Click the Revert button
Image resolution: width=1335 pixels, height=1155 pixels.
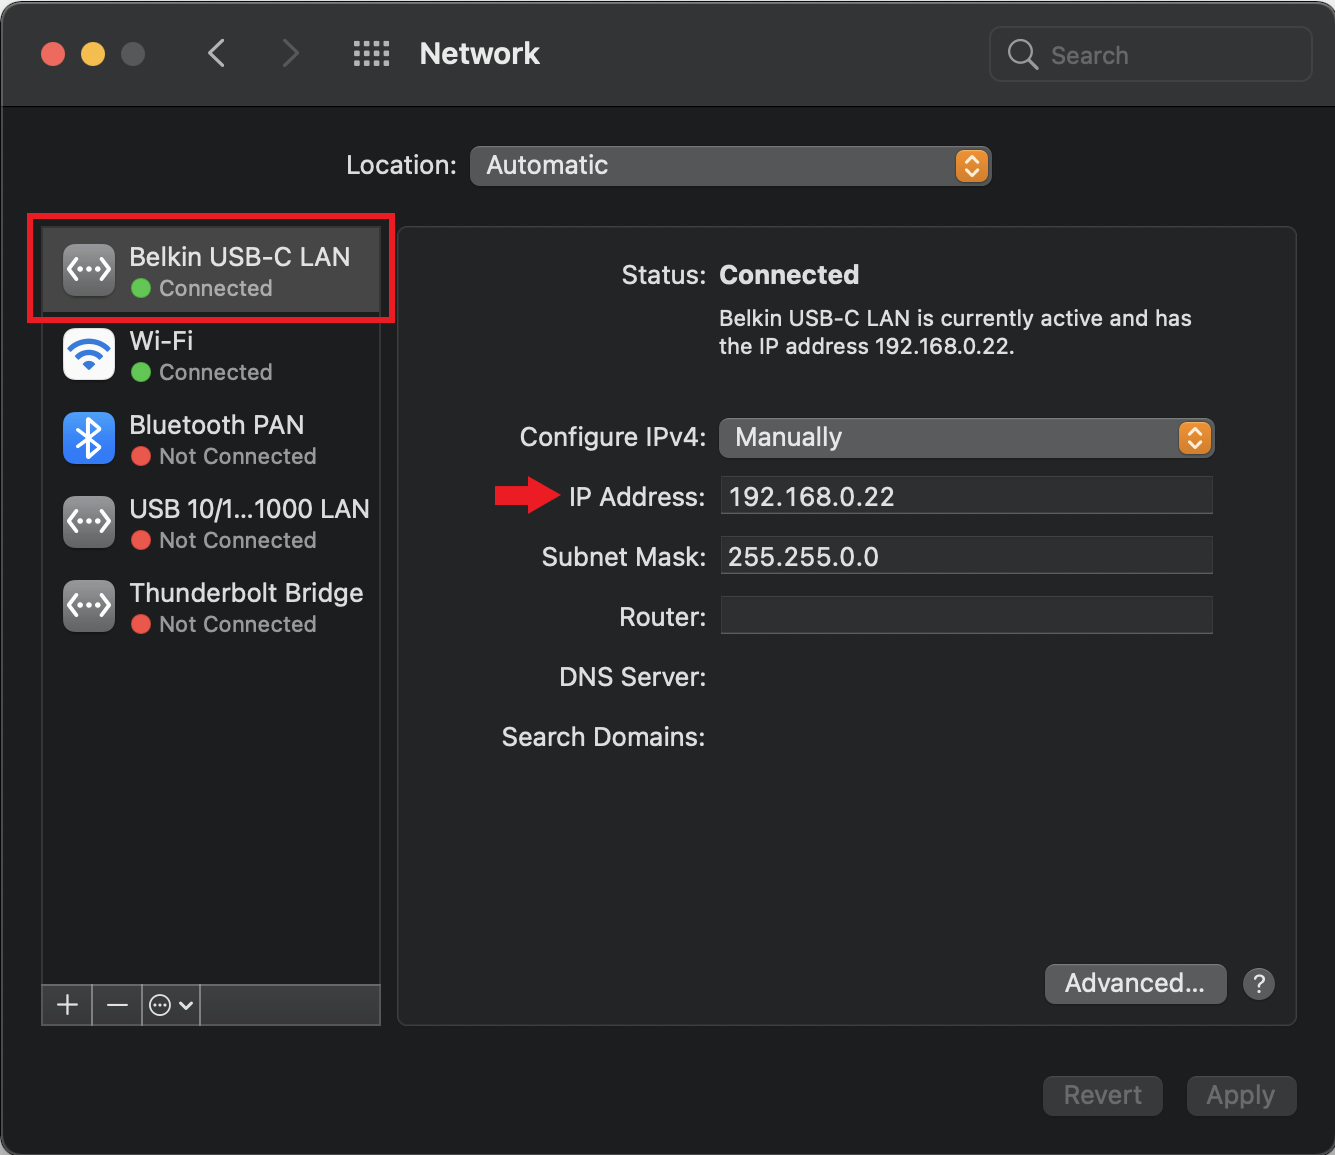click(1102, 1096)
